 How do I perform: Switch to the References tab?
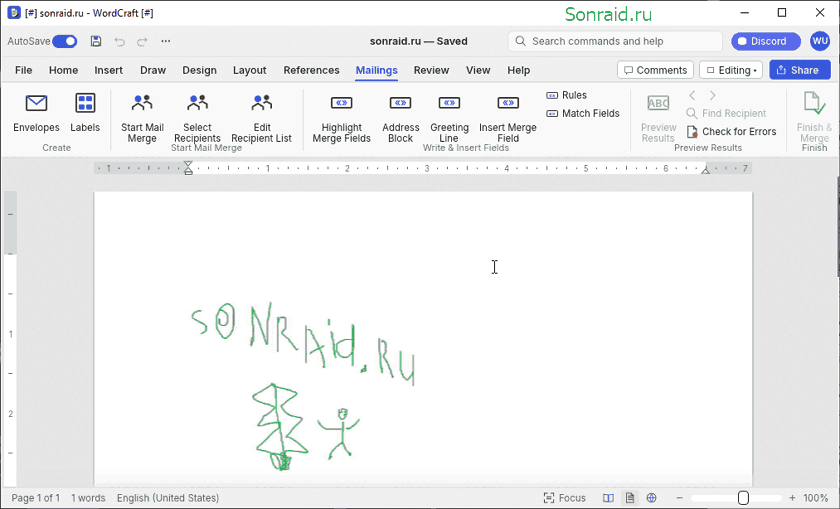pos(311,70)
